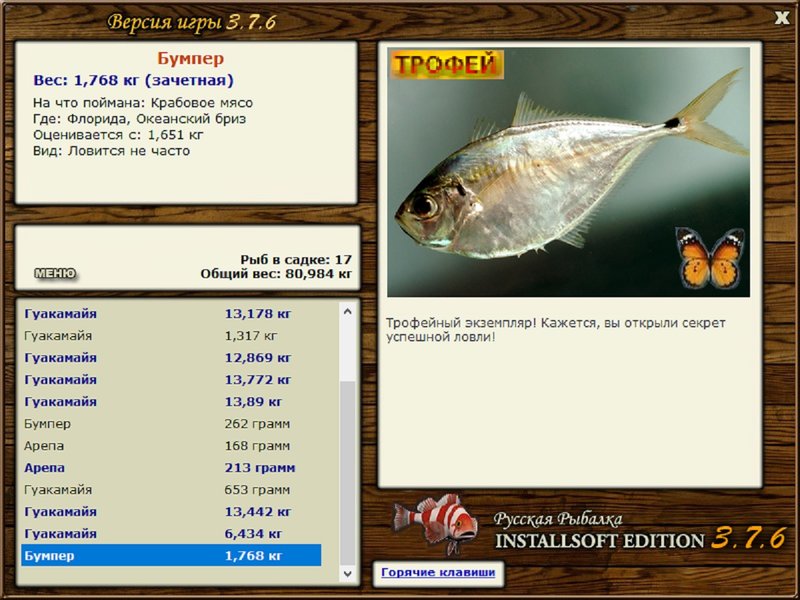Select Гуакамайя 1,317 кг row

coord(171,336)
